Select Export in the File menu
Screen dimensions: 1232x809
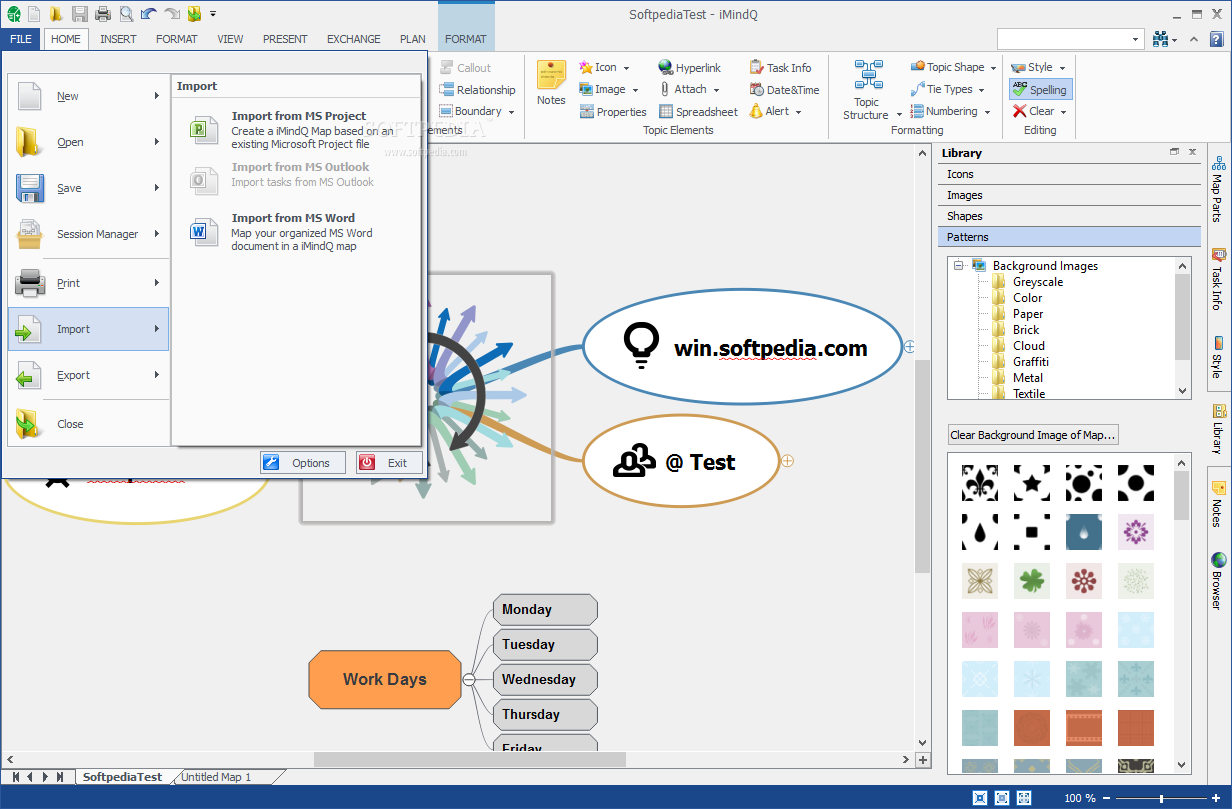(88, 375)
